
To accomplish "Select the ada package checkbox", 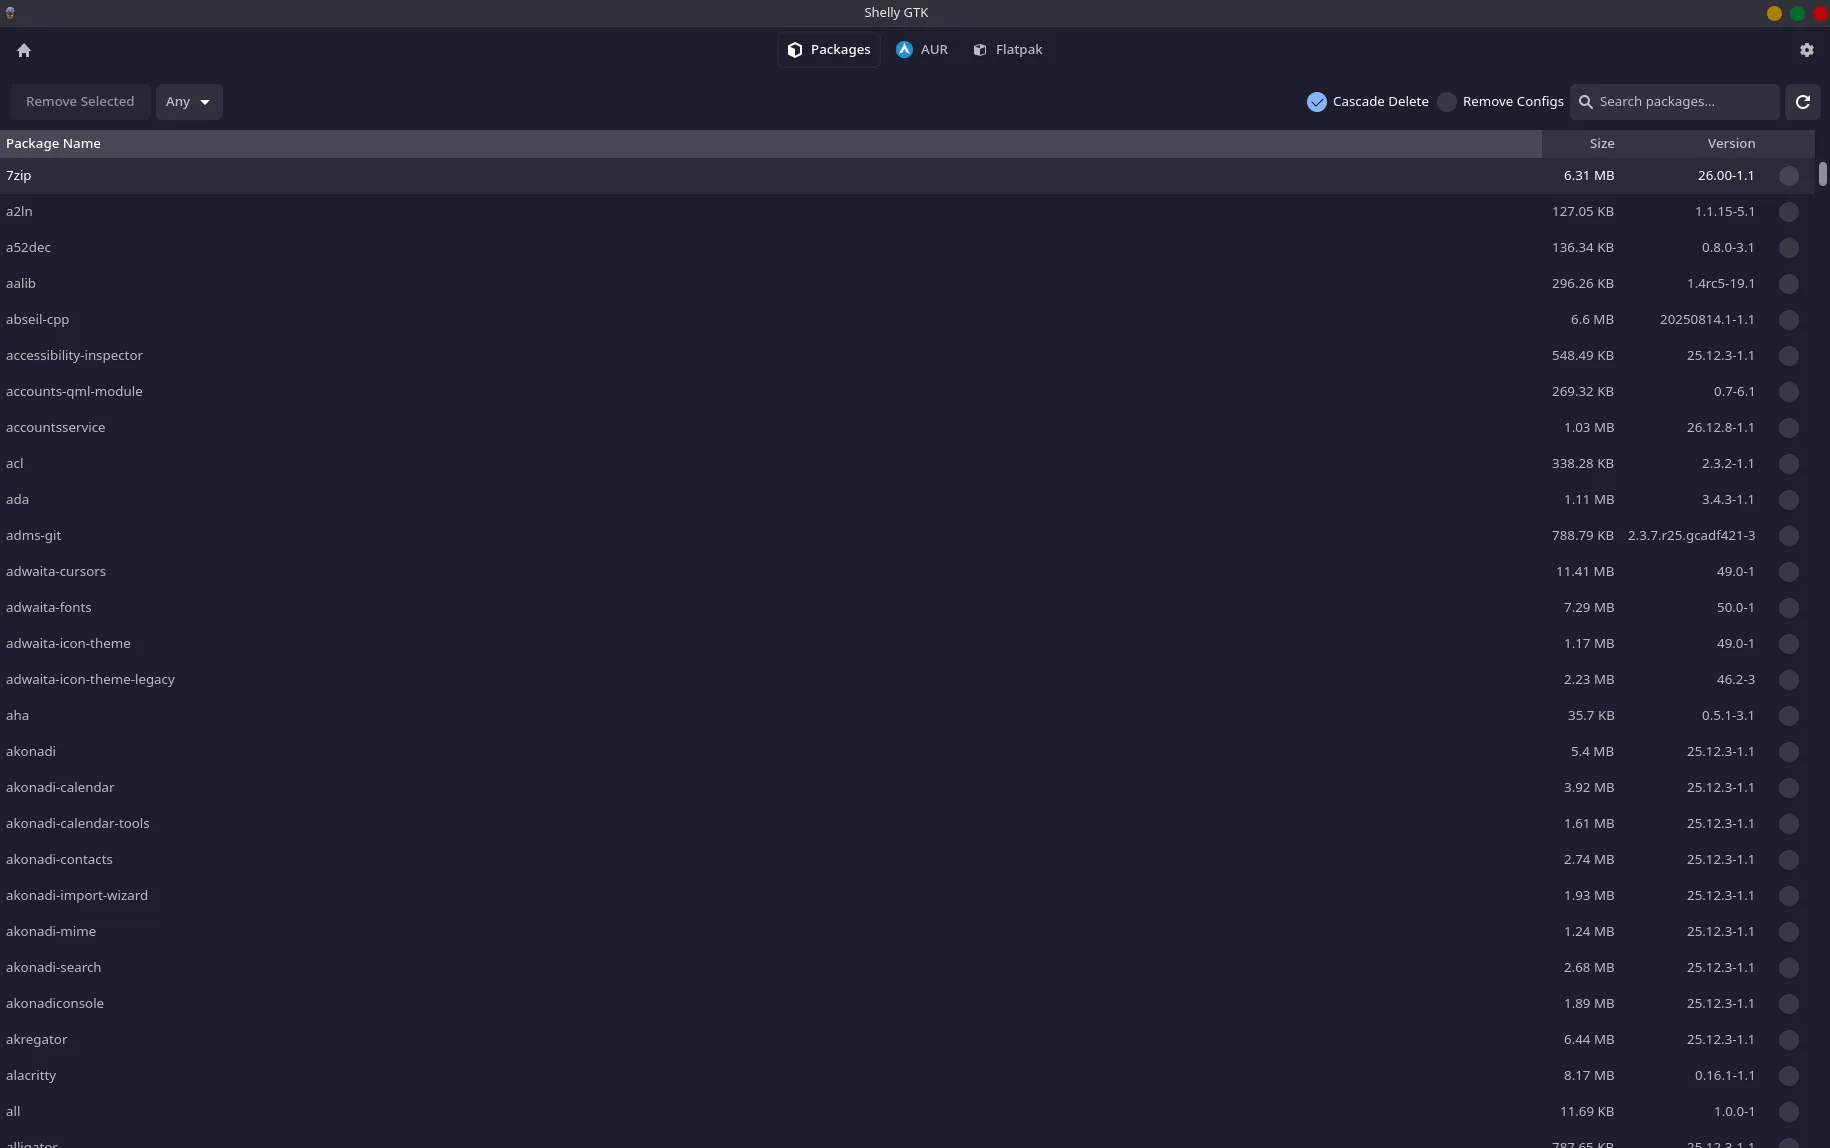I will click(1789, 500).
